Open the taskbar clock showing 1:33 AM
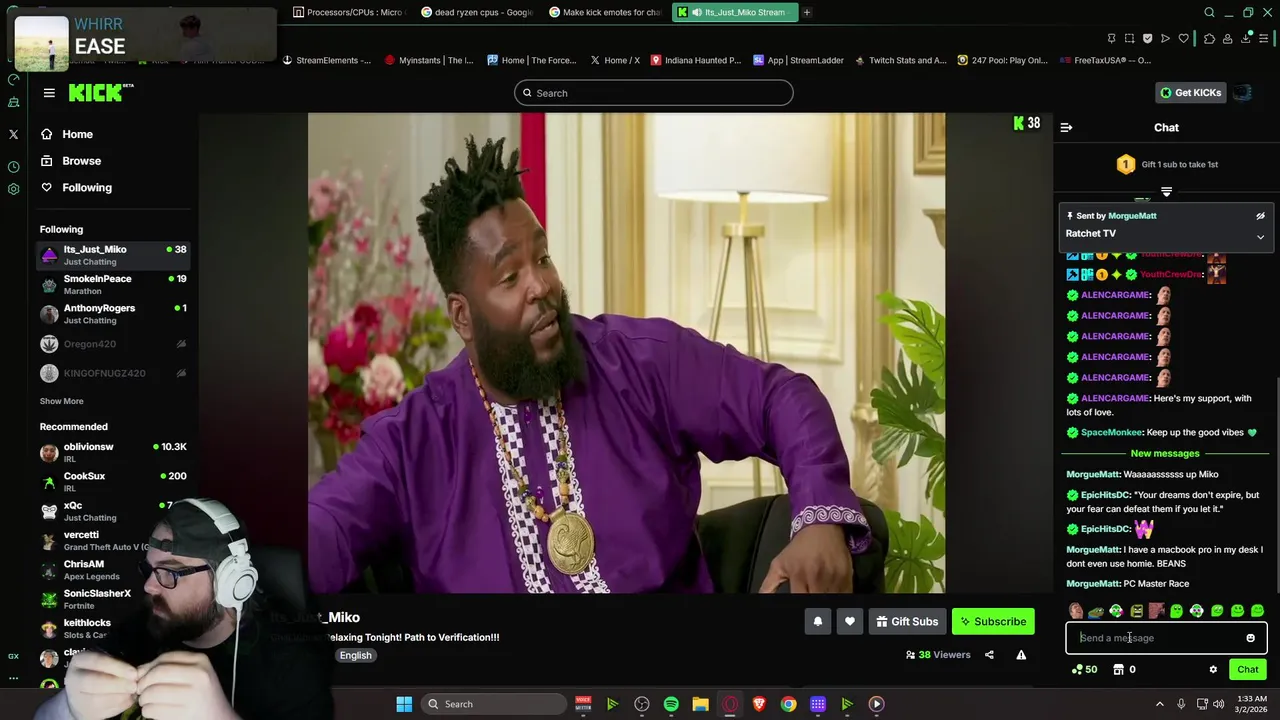 coord(1252,704)
